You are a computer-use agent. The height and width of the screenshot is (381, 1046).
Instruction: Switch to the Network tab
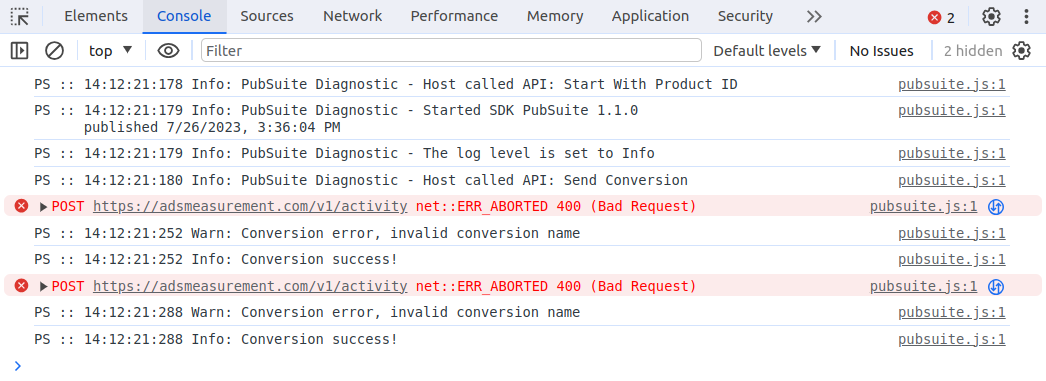click(353, 17)
